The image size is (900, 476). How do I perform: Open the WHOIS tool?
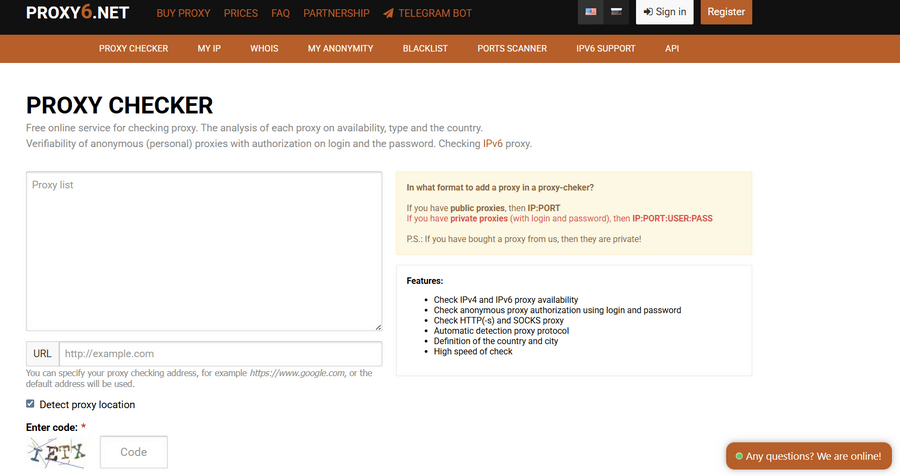tap(264, 48)
